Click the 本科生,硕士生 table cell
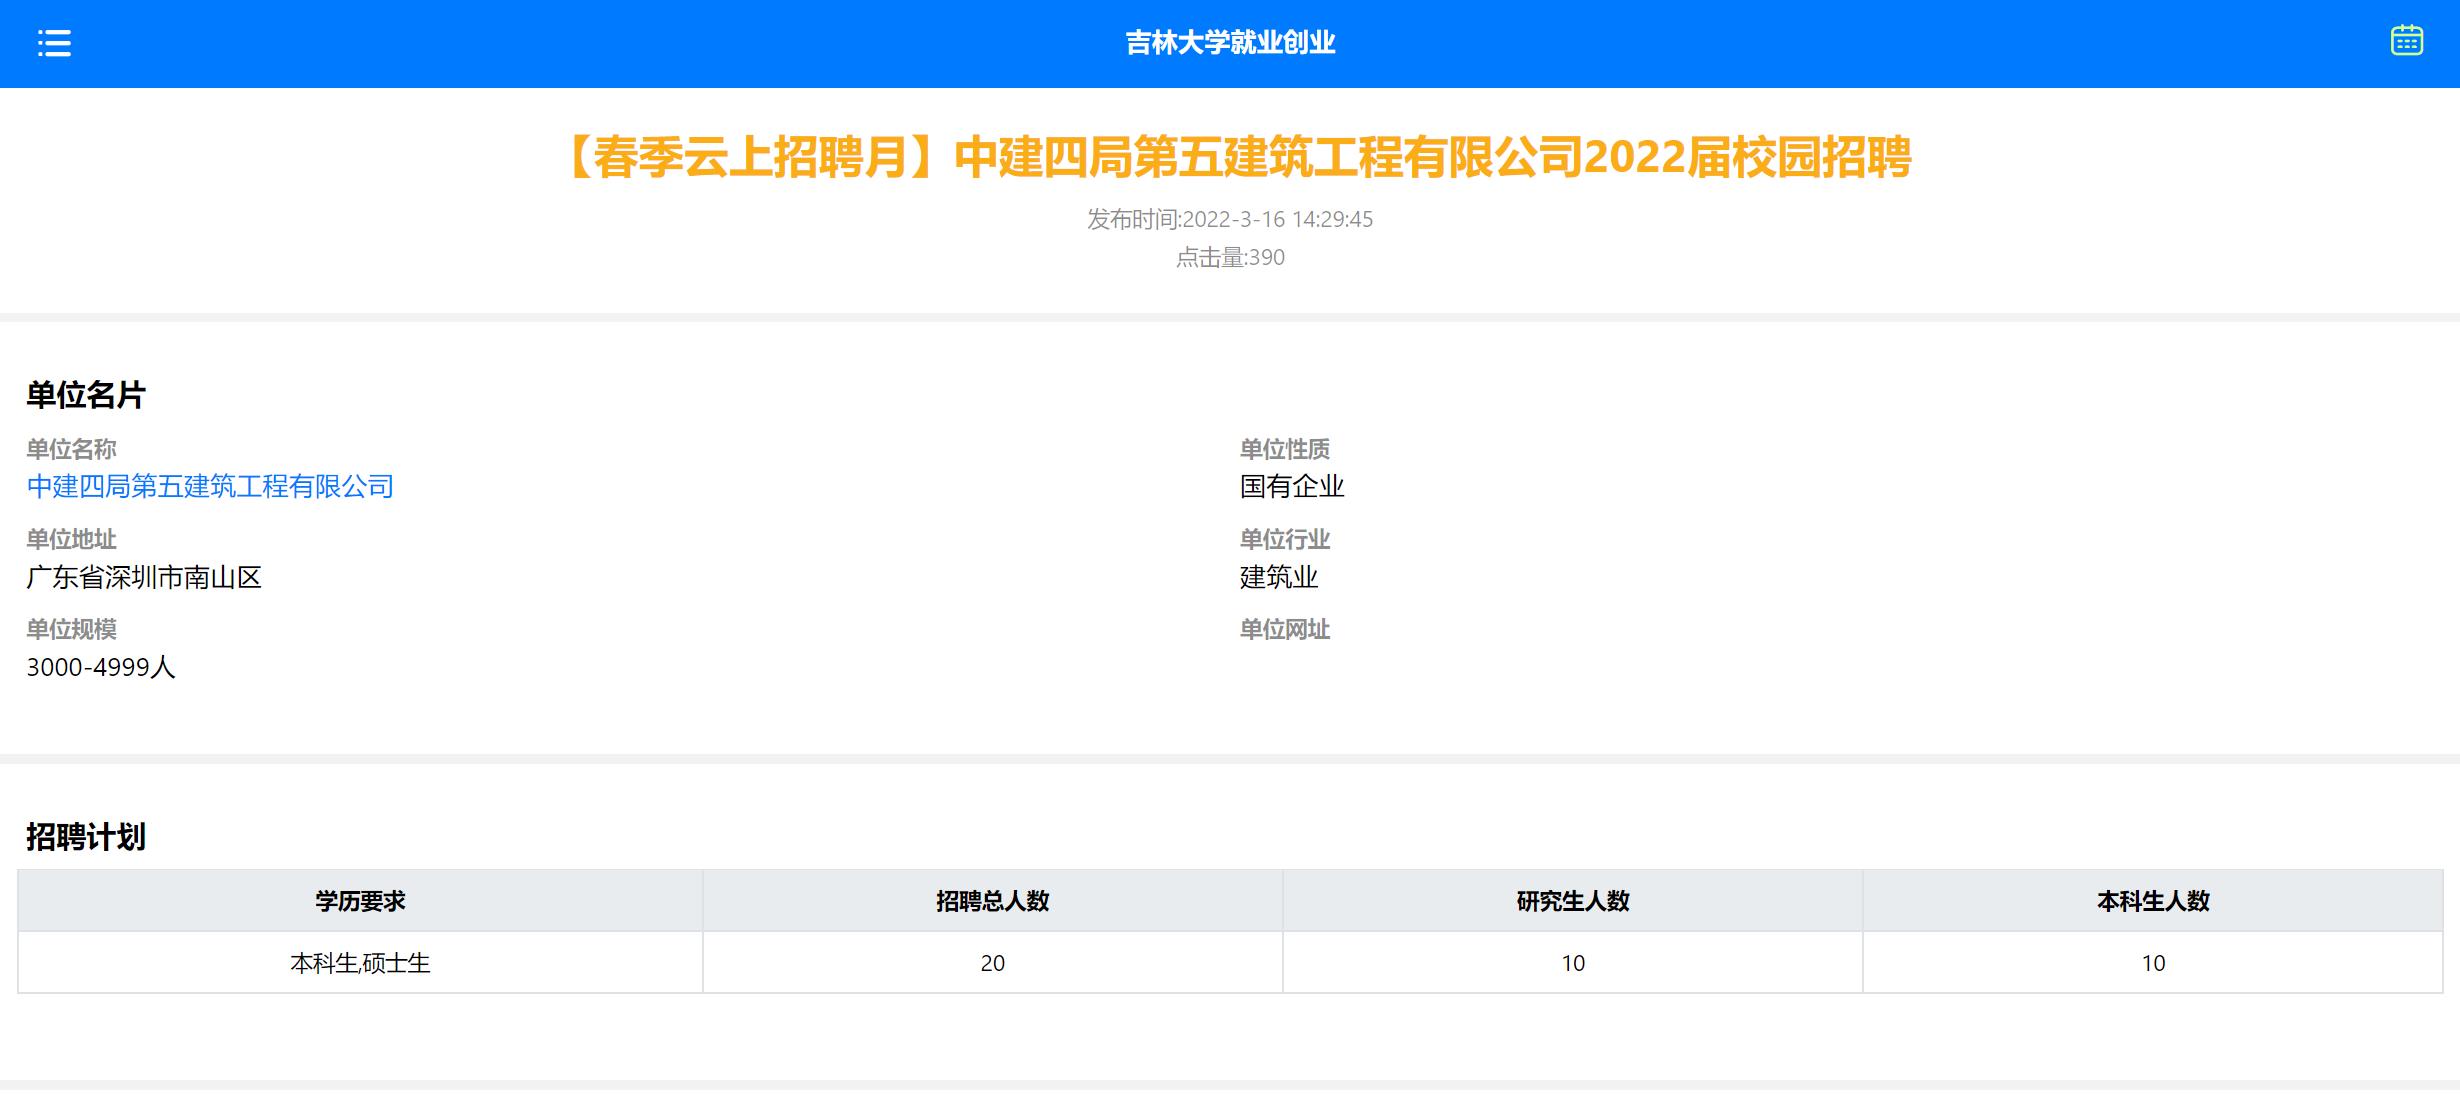The width and height of the screenshot is (2460, 1117). pyautogui.click(x=360, y=963)
